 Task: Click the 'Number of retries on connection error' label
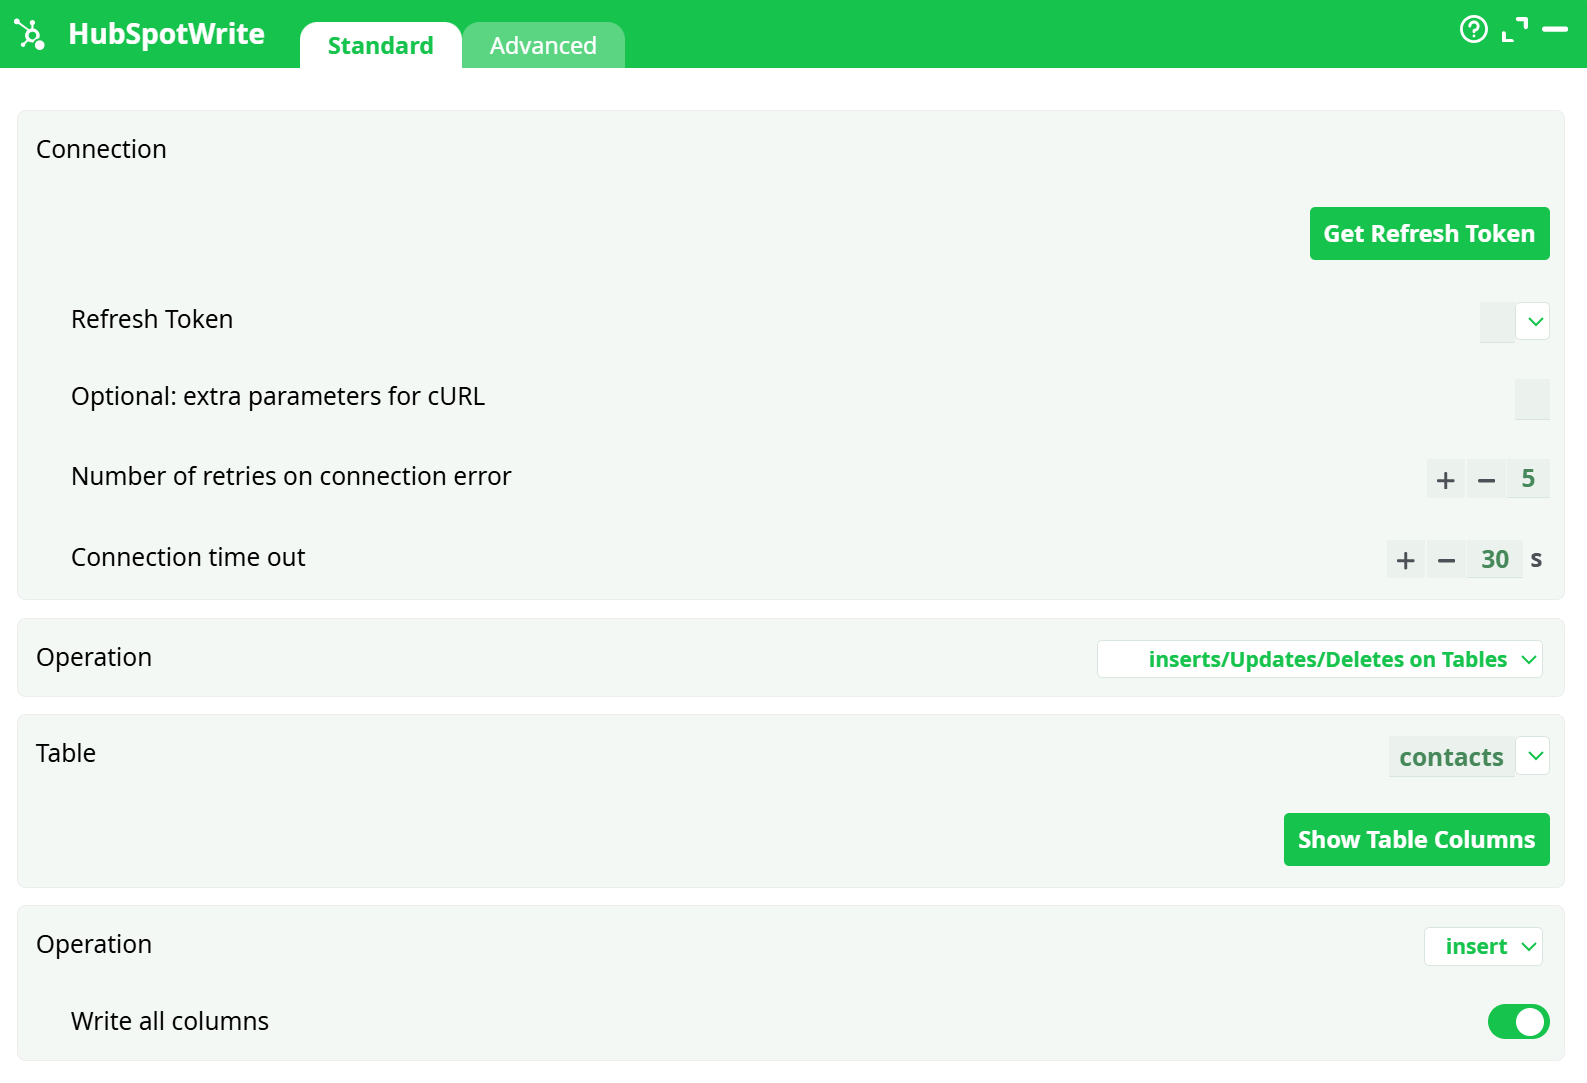pos(291,476)
